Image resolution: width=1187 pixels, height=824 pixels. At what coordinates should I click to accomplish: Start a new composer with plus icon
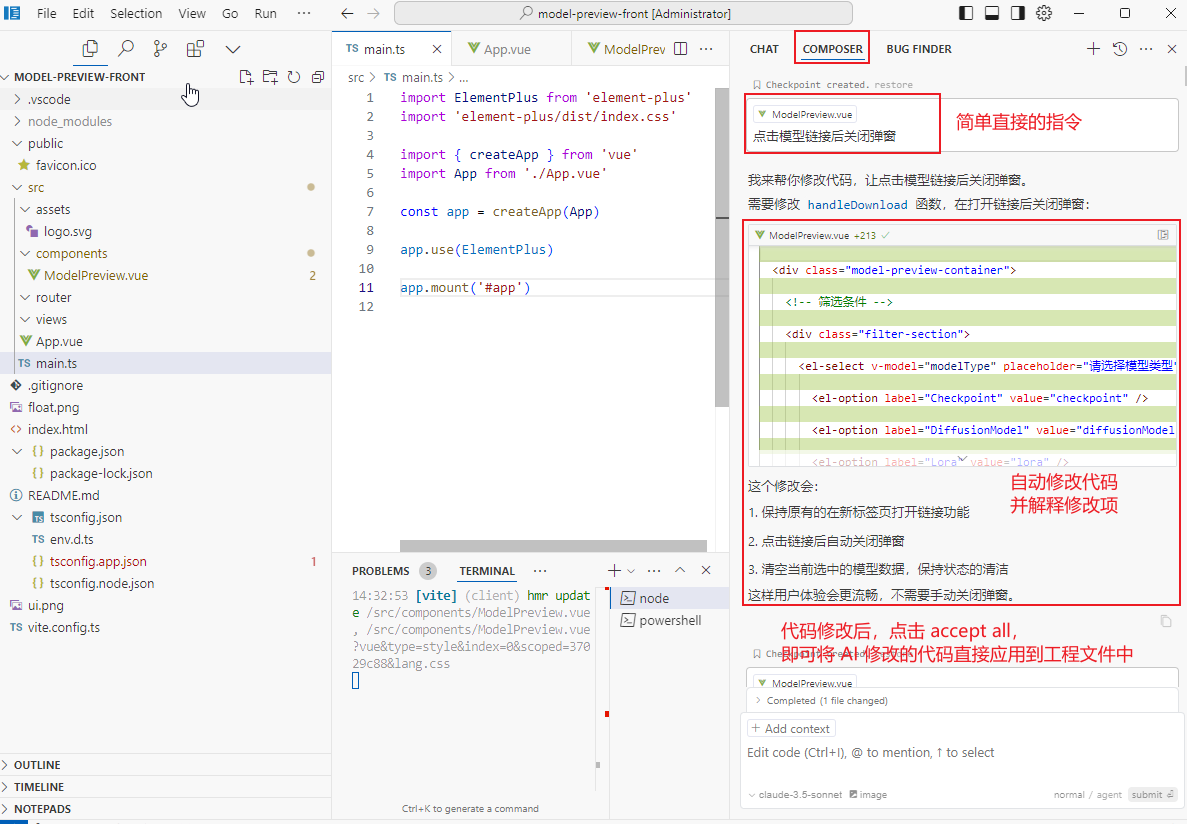[x=1093, y=48]
